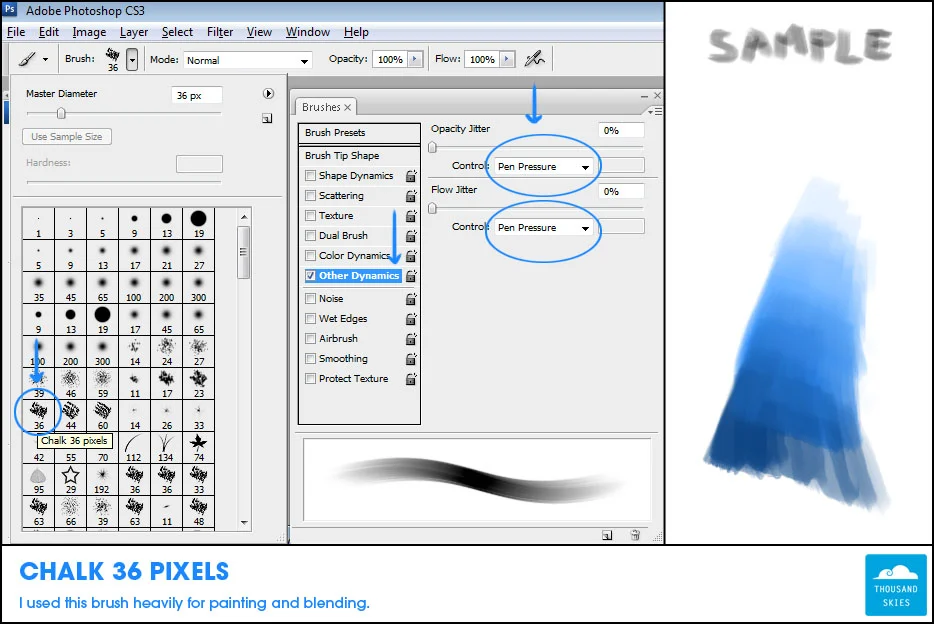Toggle the Texture lock icon
This screenshot has width=934, height=624.
(x=411, y=216)
